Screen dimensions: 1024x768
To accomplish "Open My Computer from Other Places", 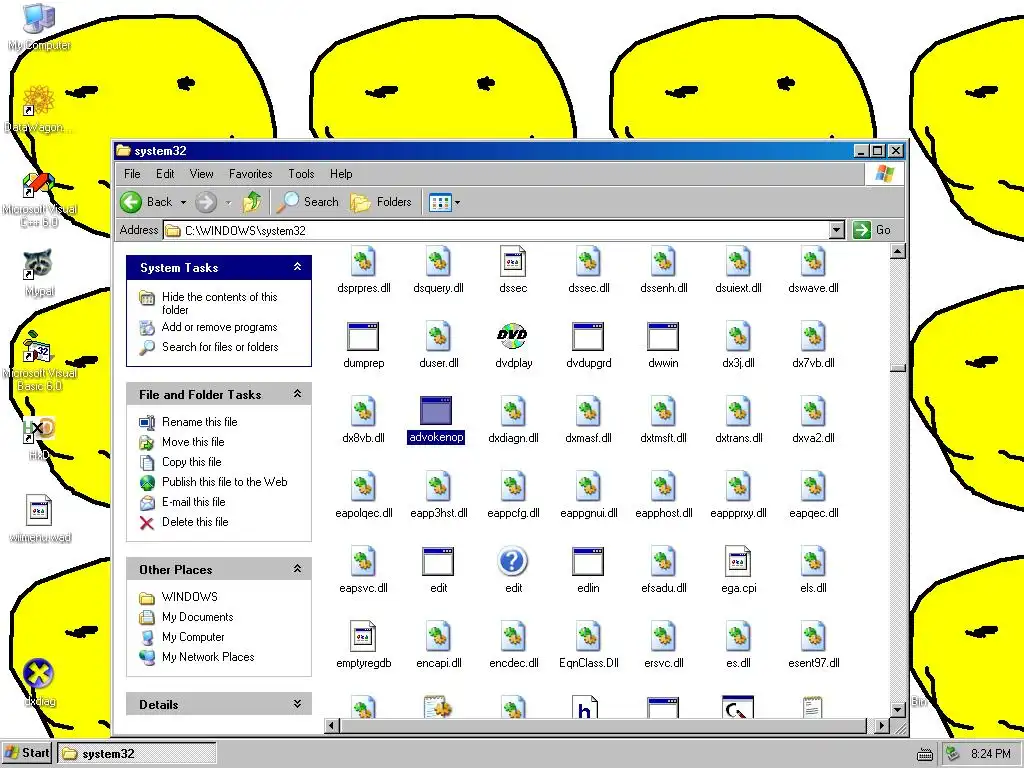I will pos(193,637).
